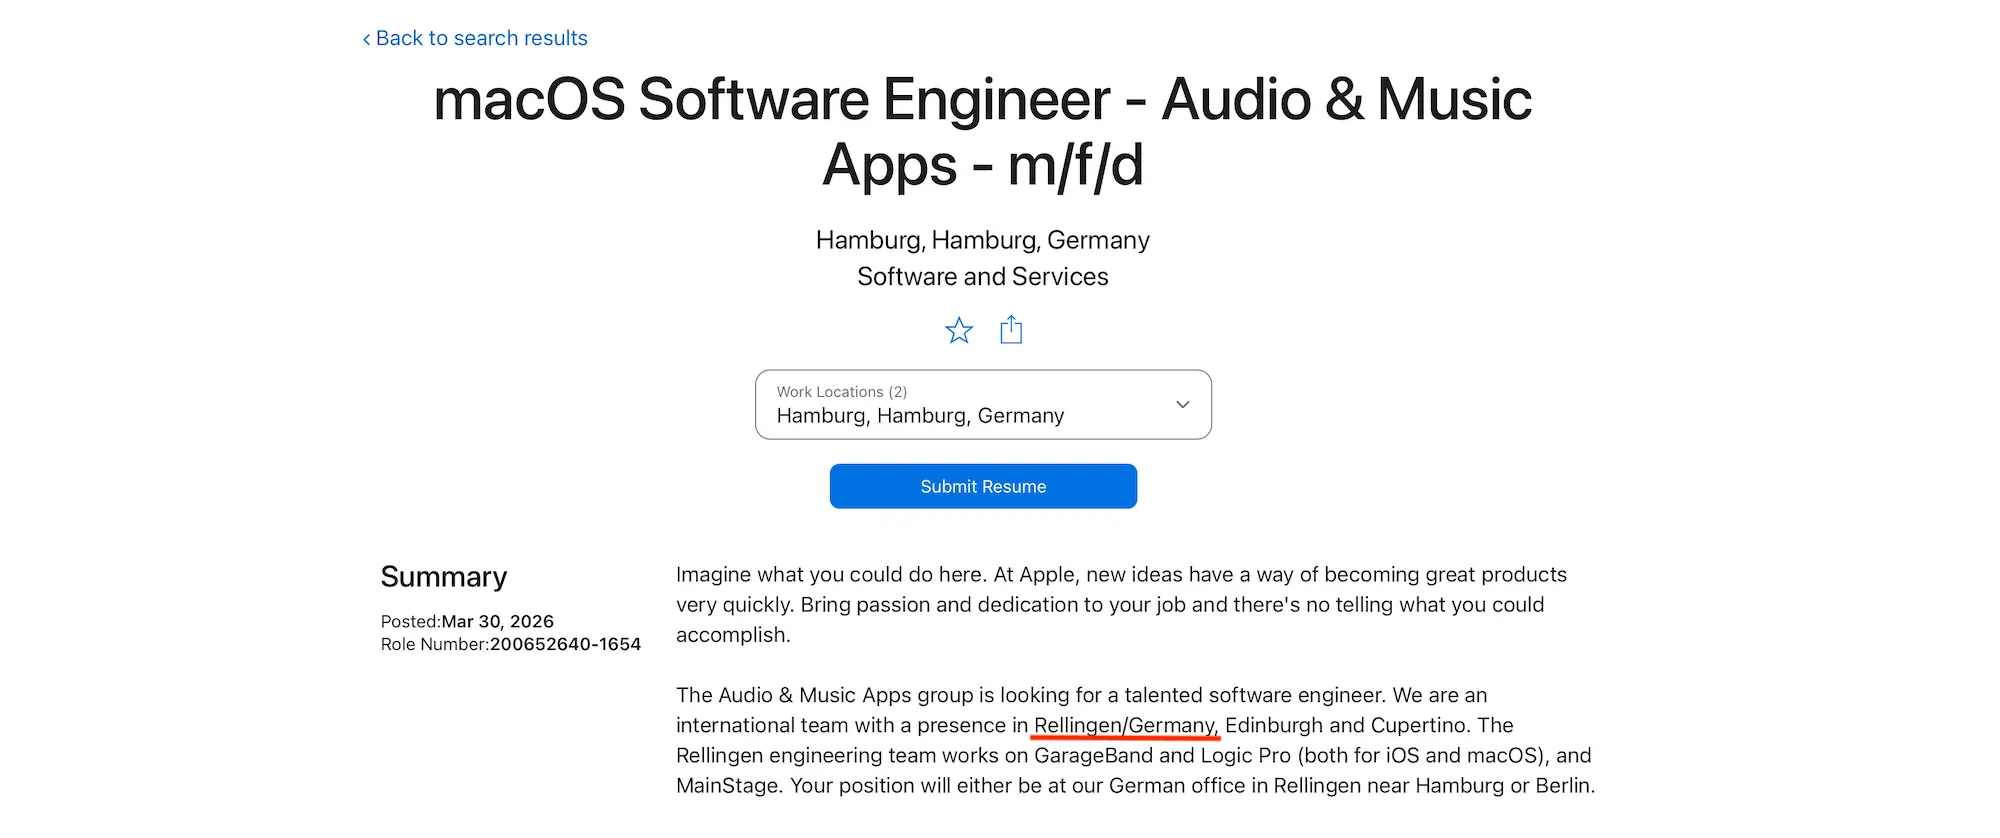Click the Submit Resume button
This screenshot has width=2000, height=838.
click(x=983, y=486)
